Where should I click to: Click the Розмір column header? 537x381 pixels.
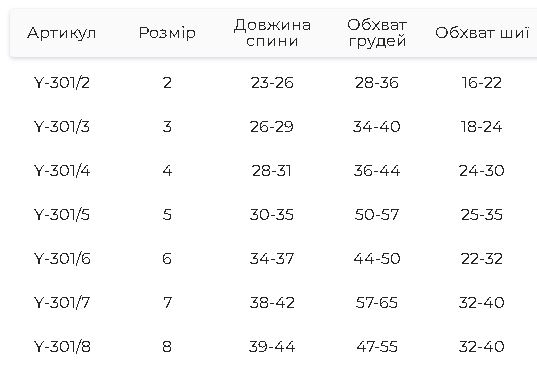[x=167, y=33]
